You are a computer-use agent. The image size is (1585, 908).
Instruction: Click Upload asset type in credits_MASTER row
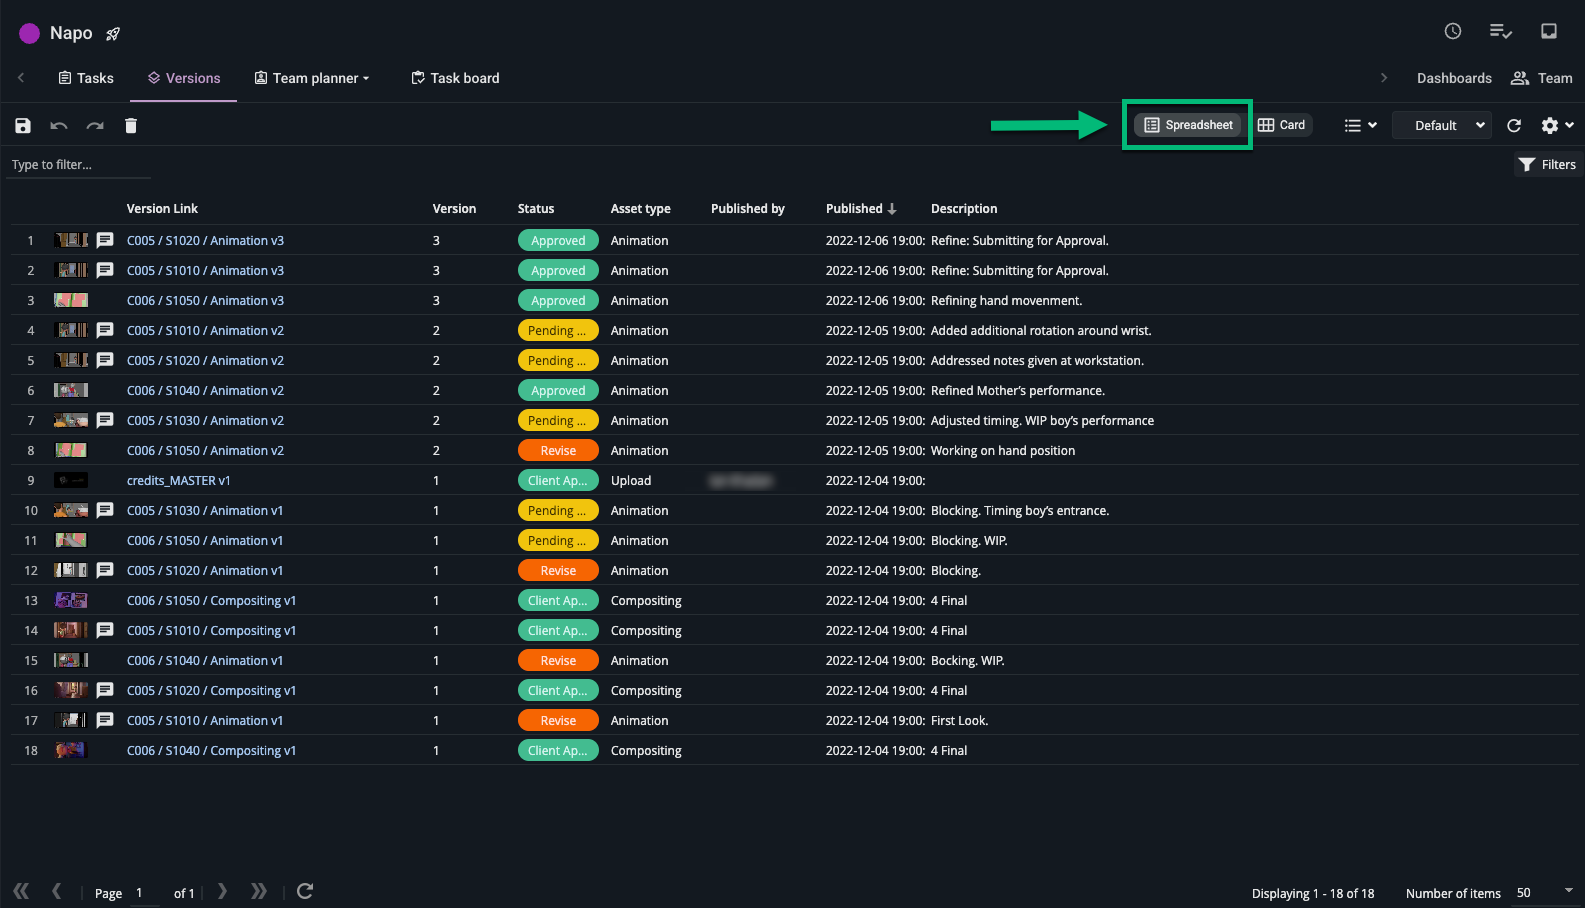coord(631,480)
